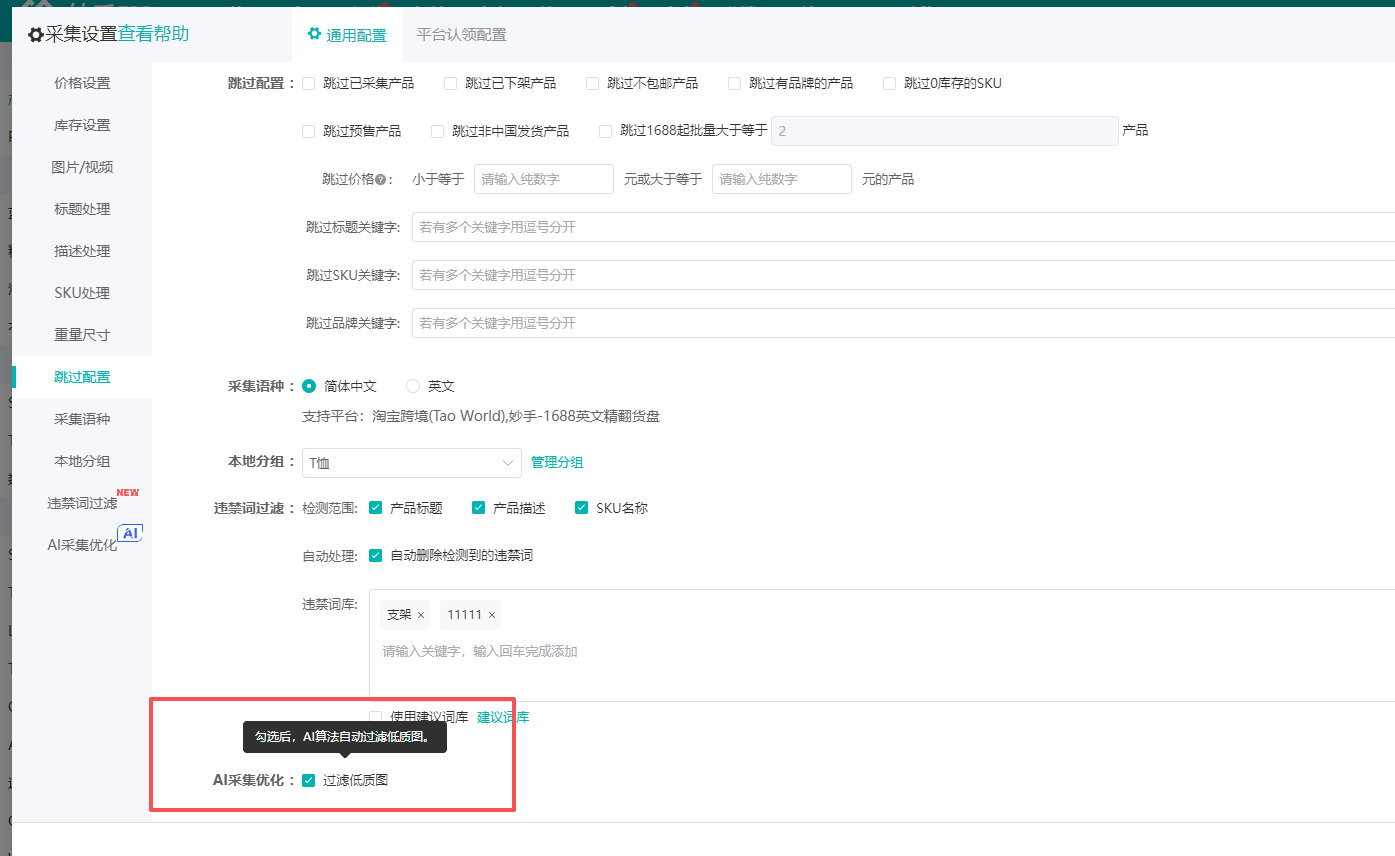Click the 管理分组 link
1395x856 pixels.
tap(557, 462)
